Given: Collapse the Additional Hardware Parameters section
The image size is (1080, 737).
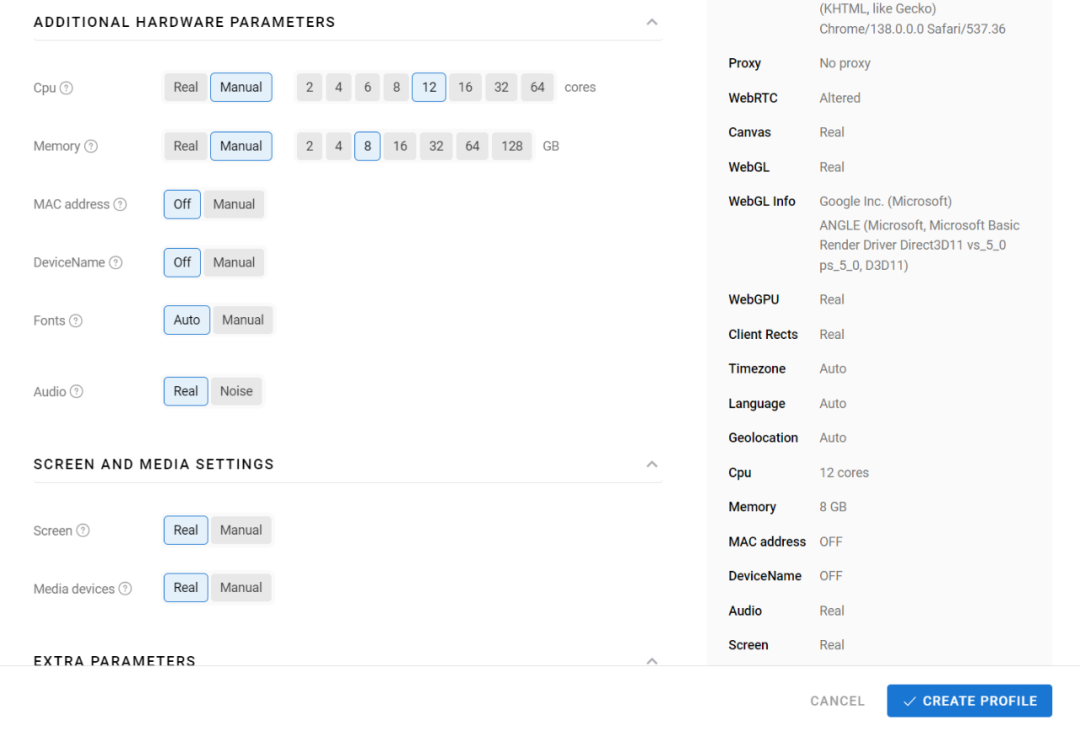Looking at the screenshot, I should coord(652,22).
